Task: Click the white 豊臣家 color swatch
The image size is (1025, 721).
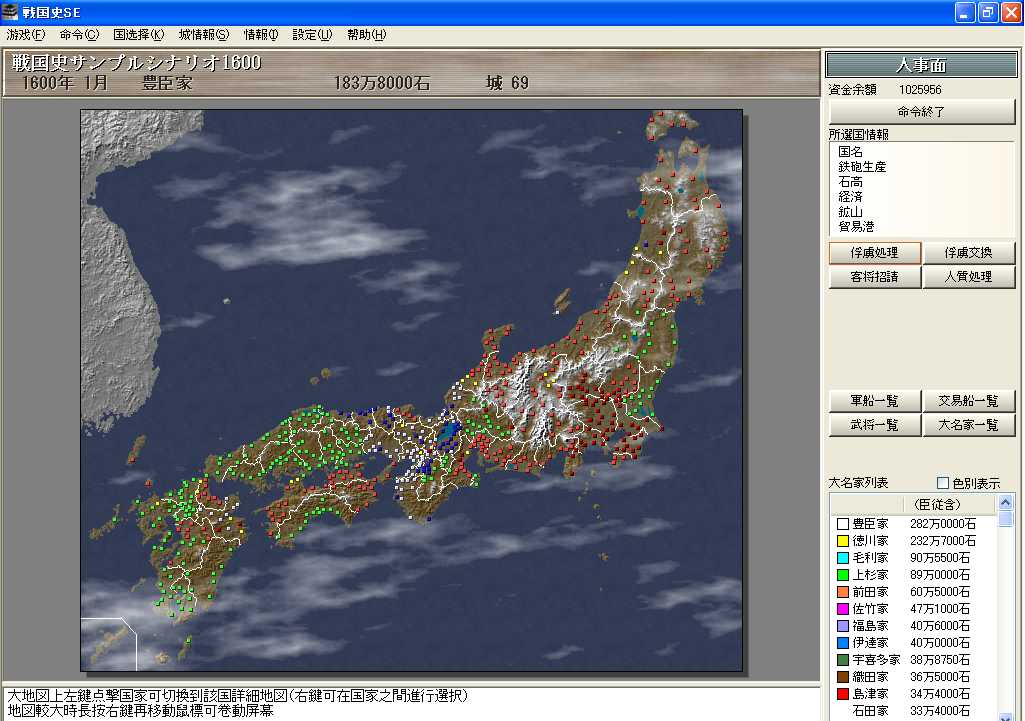Action: coord(843,524)
